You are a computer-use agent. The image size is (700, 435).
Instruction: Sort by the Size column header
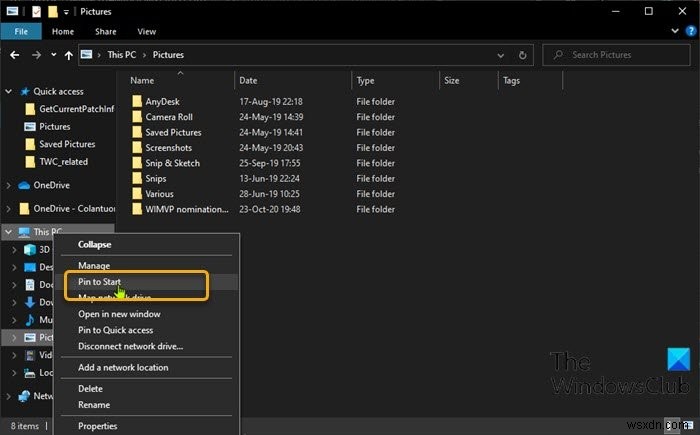tap(451, 80)
